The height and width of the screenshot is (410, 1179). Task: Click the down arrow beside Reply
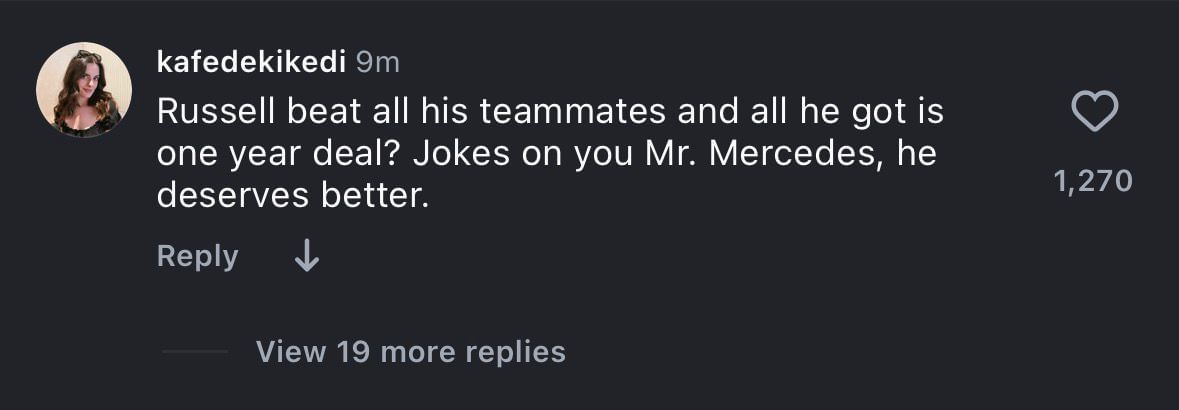307,257
